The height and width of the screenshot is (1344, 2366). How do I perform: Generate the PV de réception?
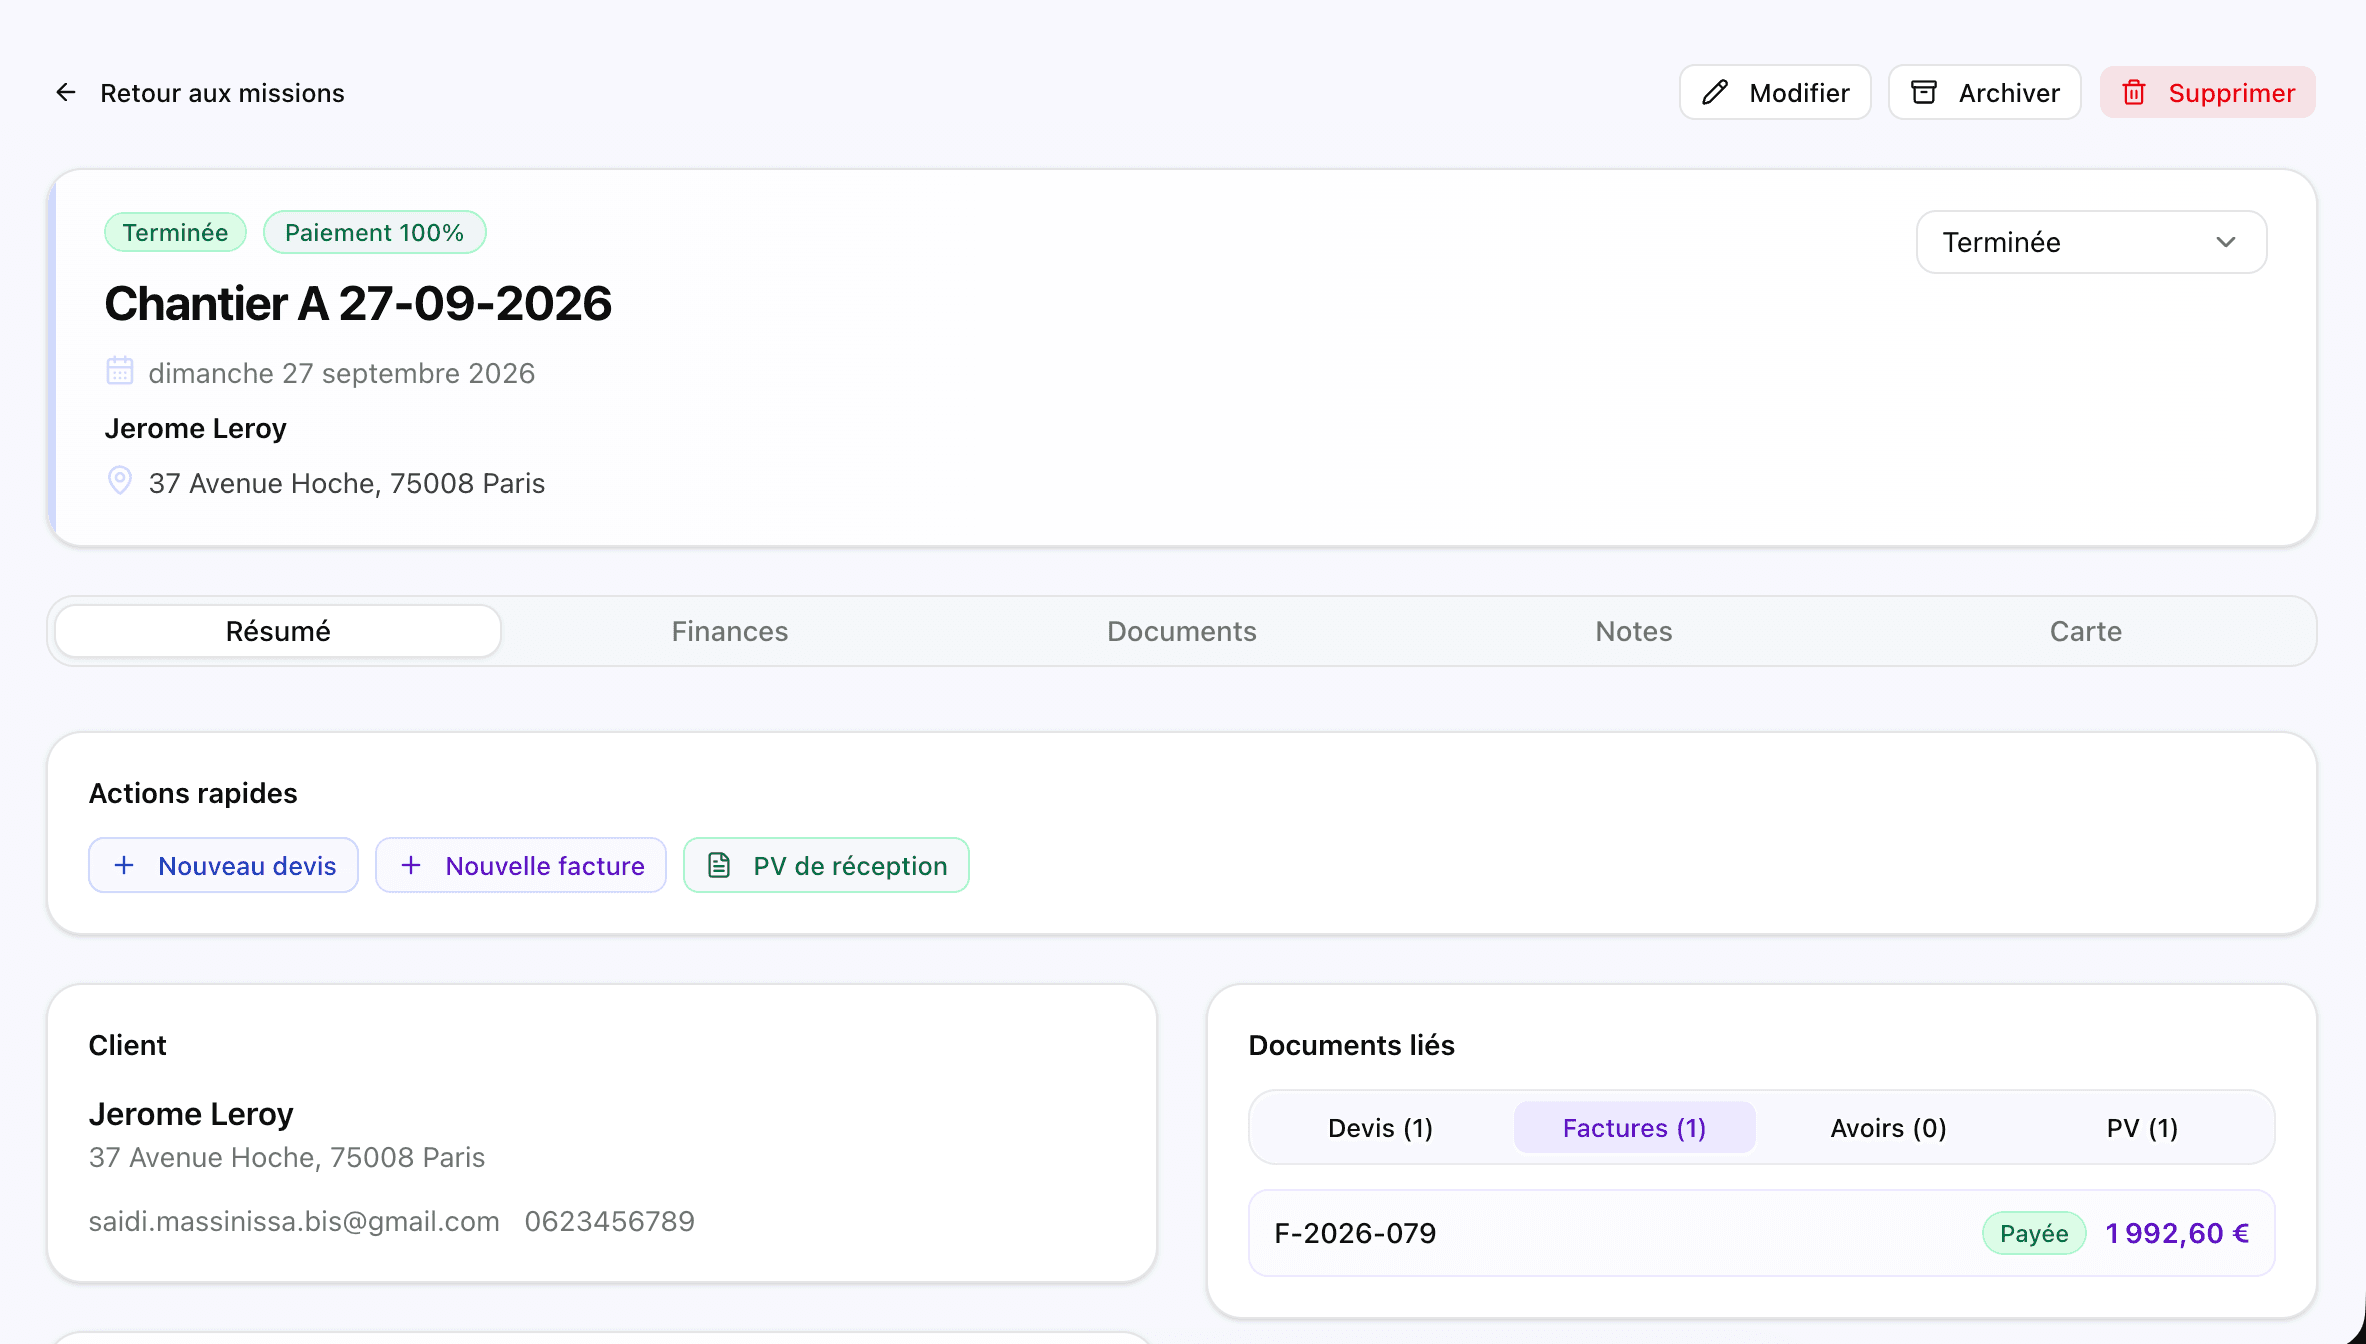point(826,865)
